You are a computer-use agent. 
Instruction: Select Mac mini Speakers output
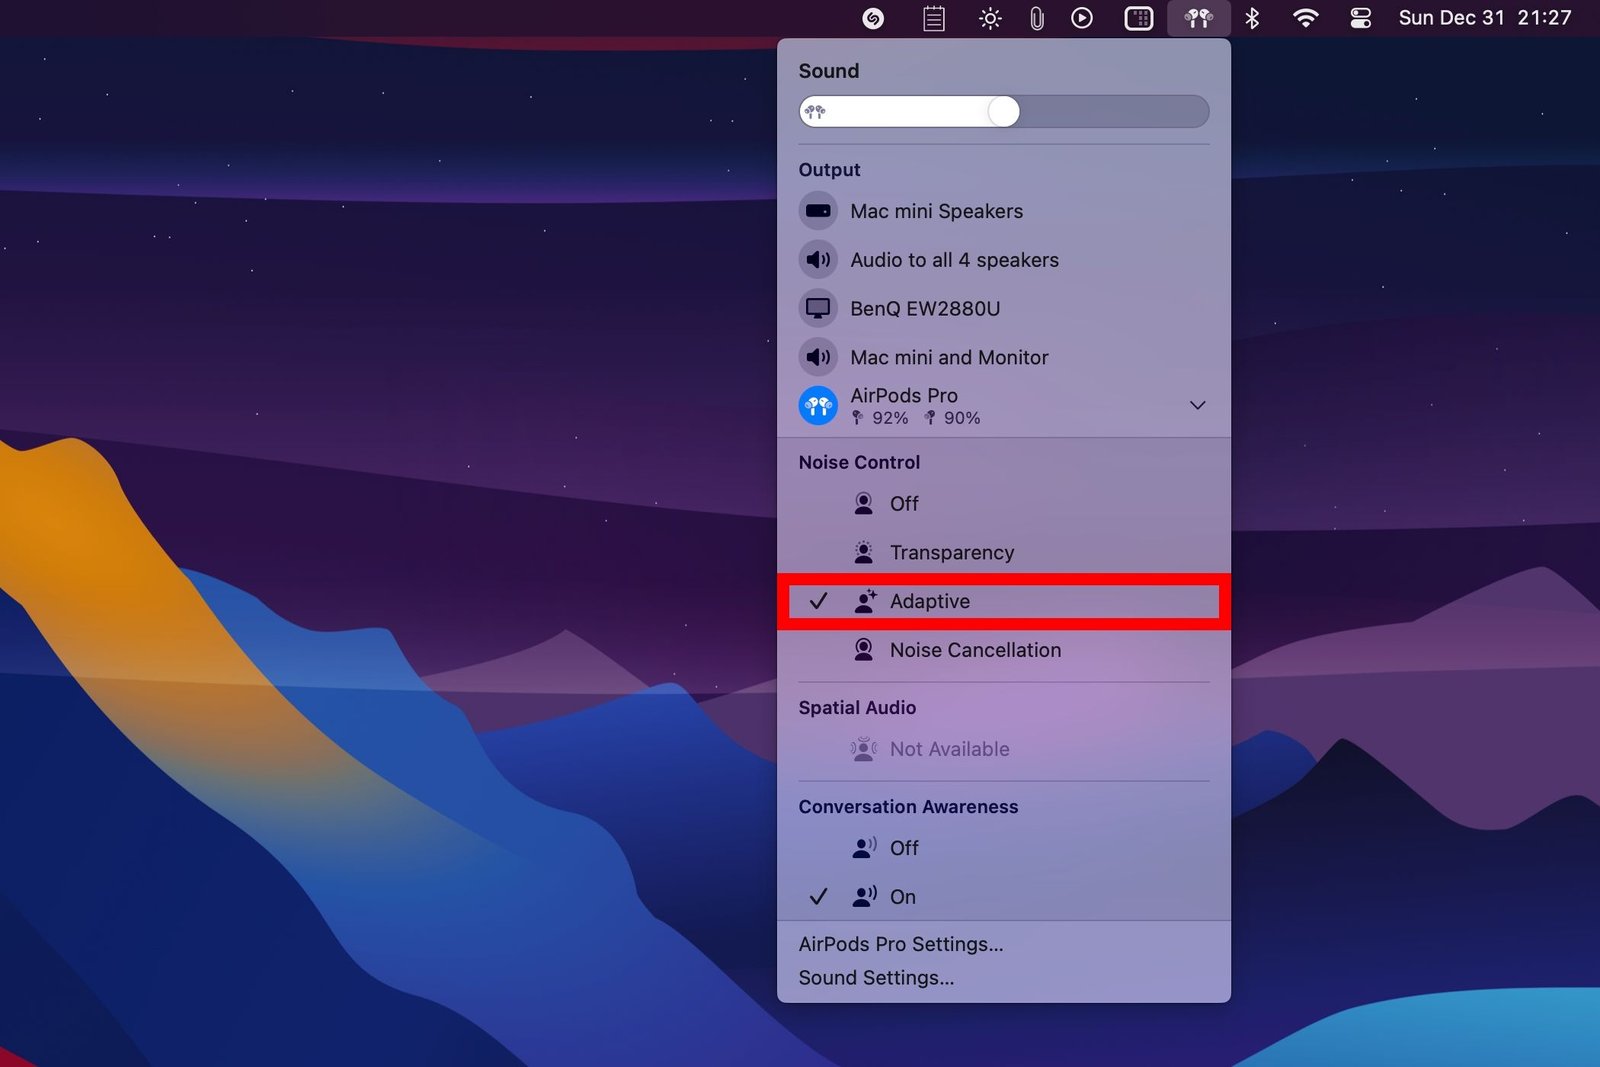(x=936, y=211)
